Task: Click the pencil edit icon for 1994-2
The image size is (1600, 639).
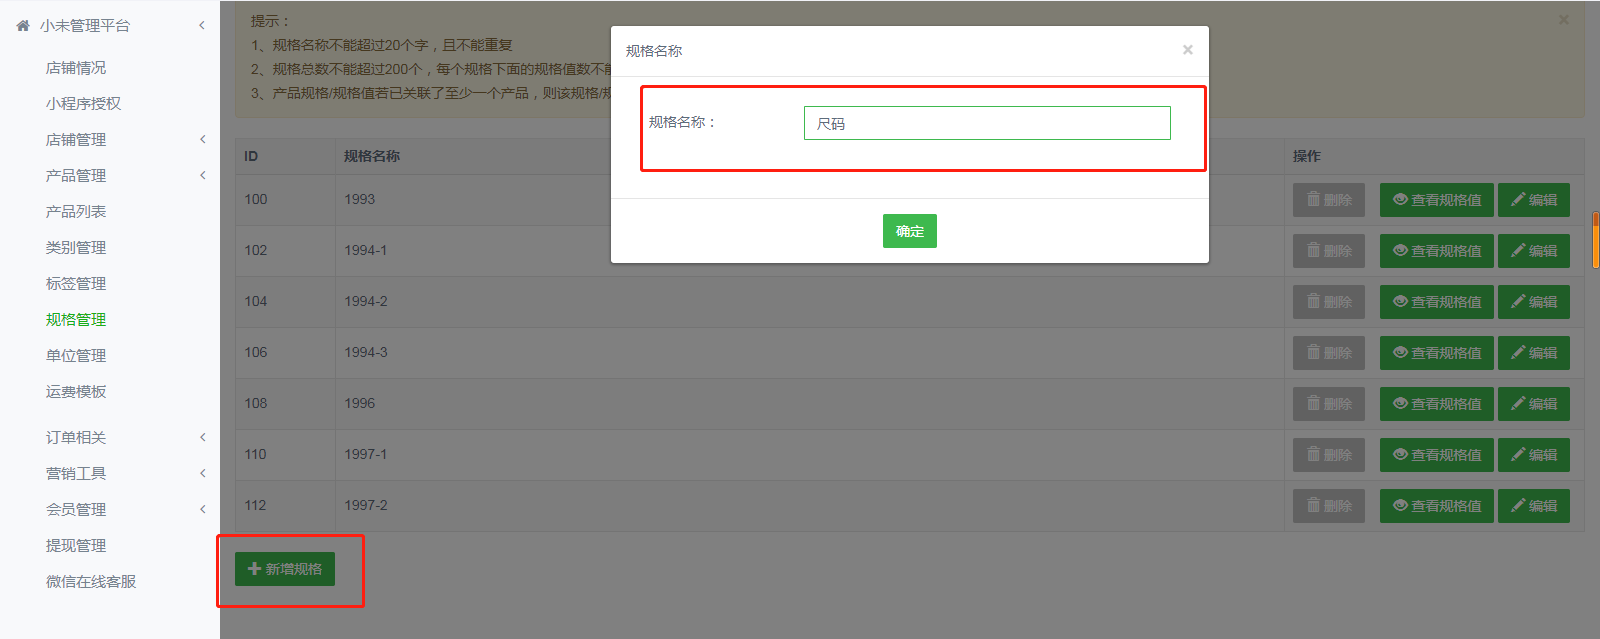Action: click(x=1517, y=302)
